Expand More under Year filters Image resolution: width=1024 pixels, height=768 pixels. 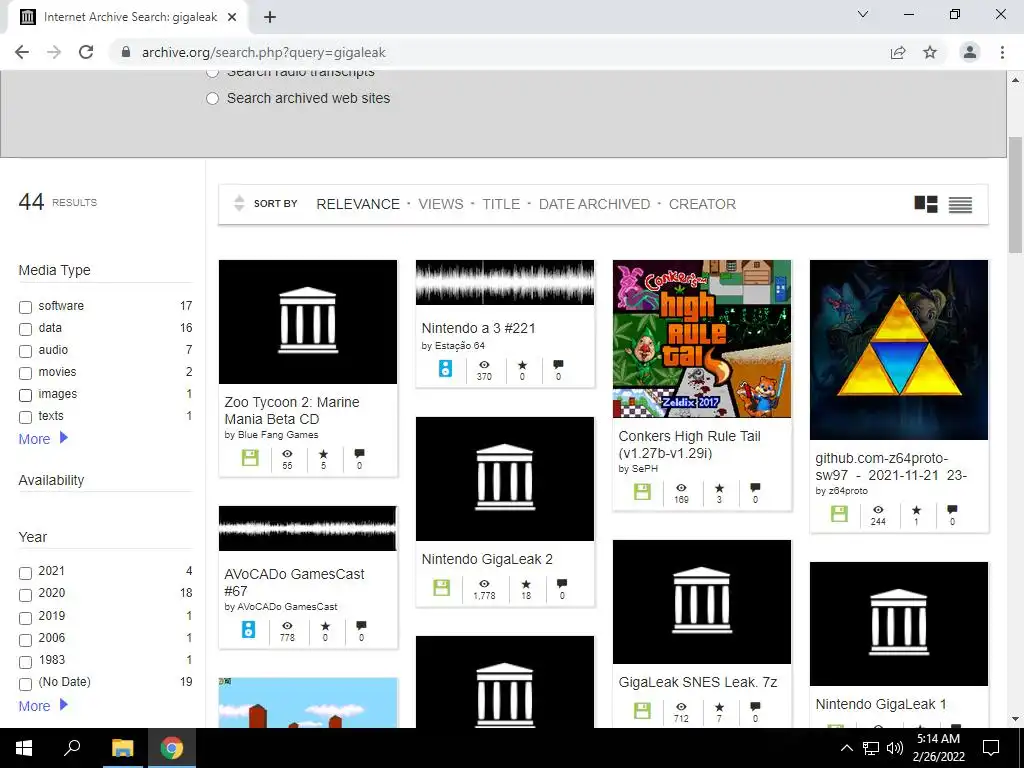43,706
